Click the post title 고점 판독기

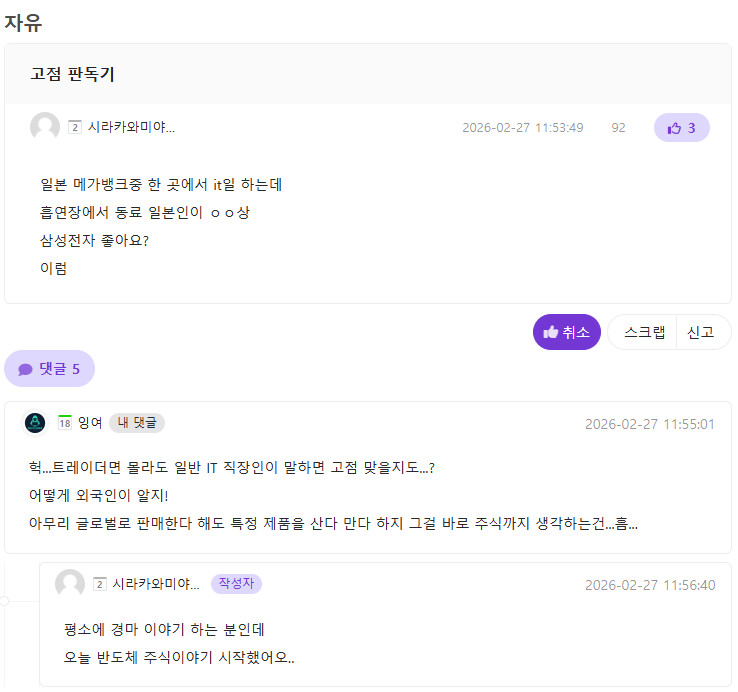pyautogui.click(x=72, y=74)
